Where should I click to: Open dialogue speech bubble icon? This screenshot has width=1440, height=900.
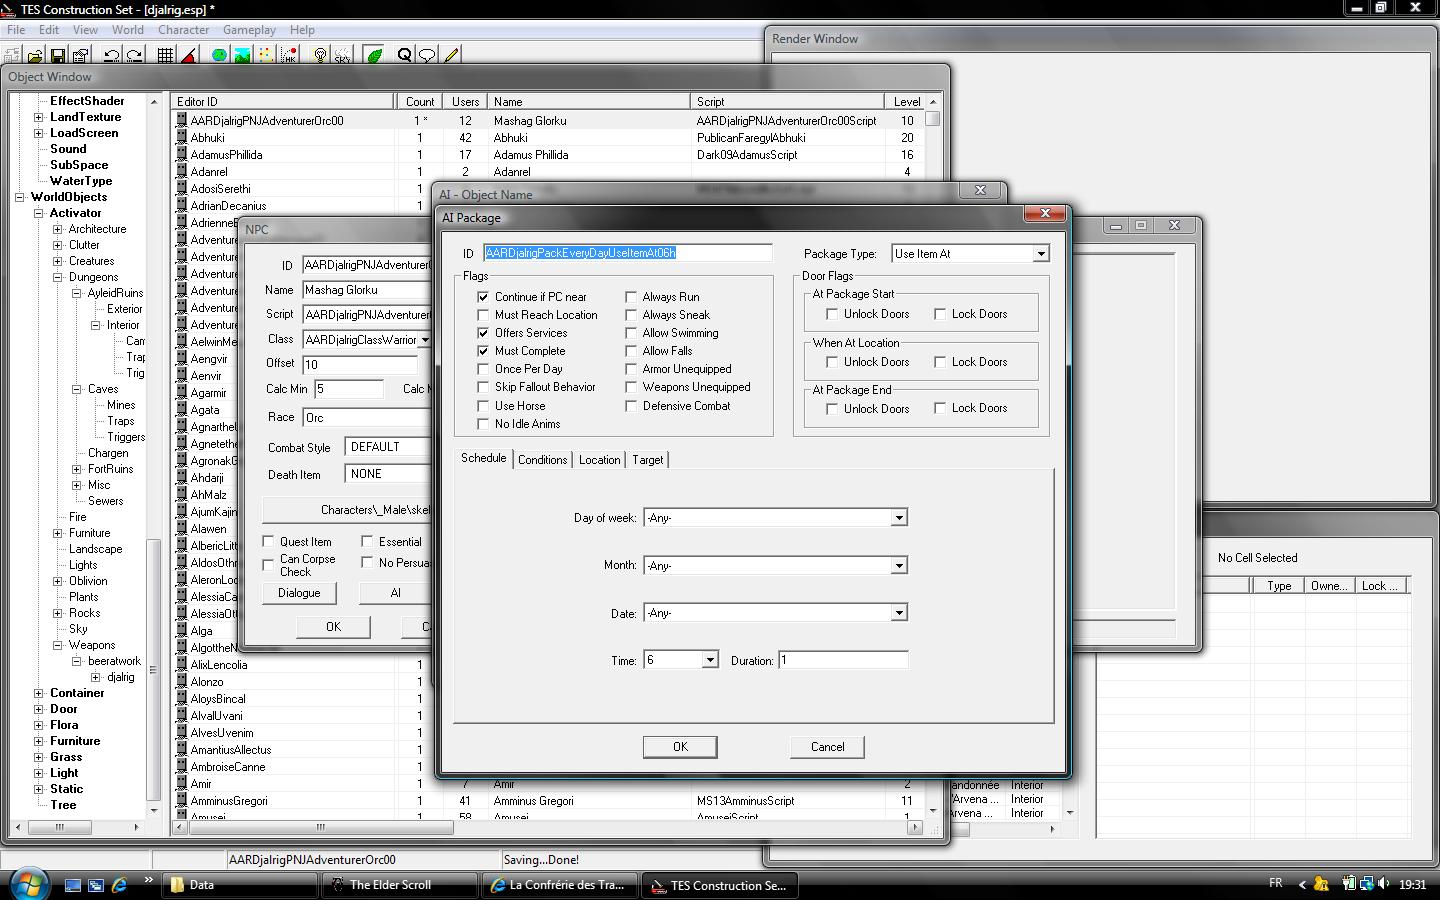tap(427, 55)
